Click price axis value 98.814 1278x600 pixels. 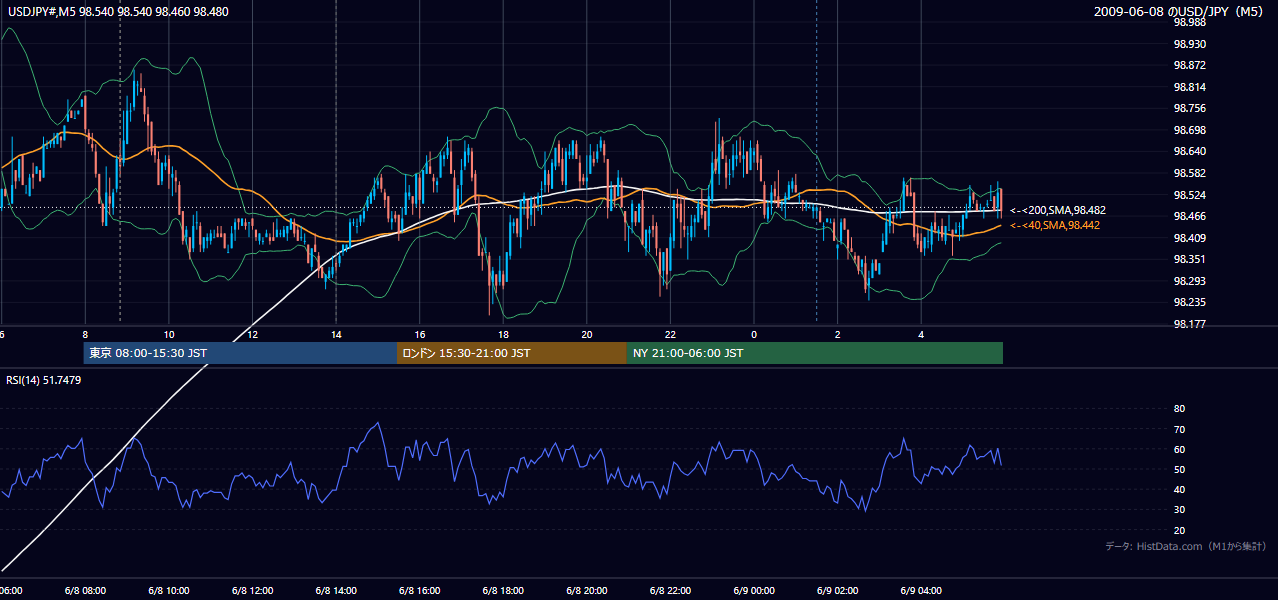click(x=1190, y=87)
